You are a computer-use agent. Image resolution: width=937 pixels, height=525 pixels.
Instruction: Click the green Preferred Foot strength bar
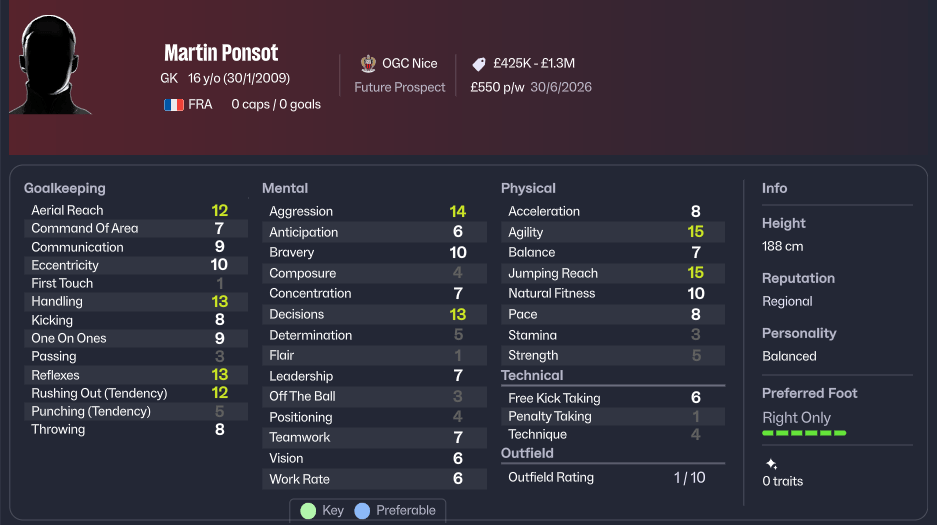[x=804, y=433]
